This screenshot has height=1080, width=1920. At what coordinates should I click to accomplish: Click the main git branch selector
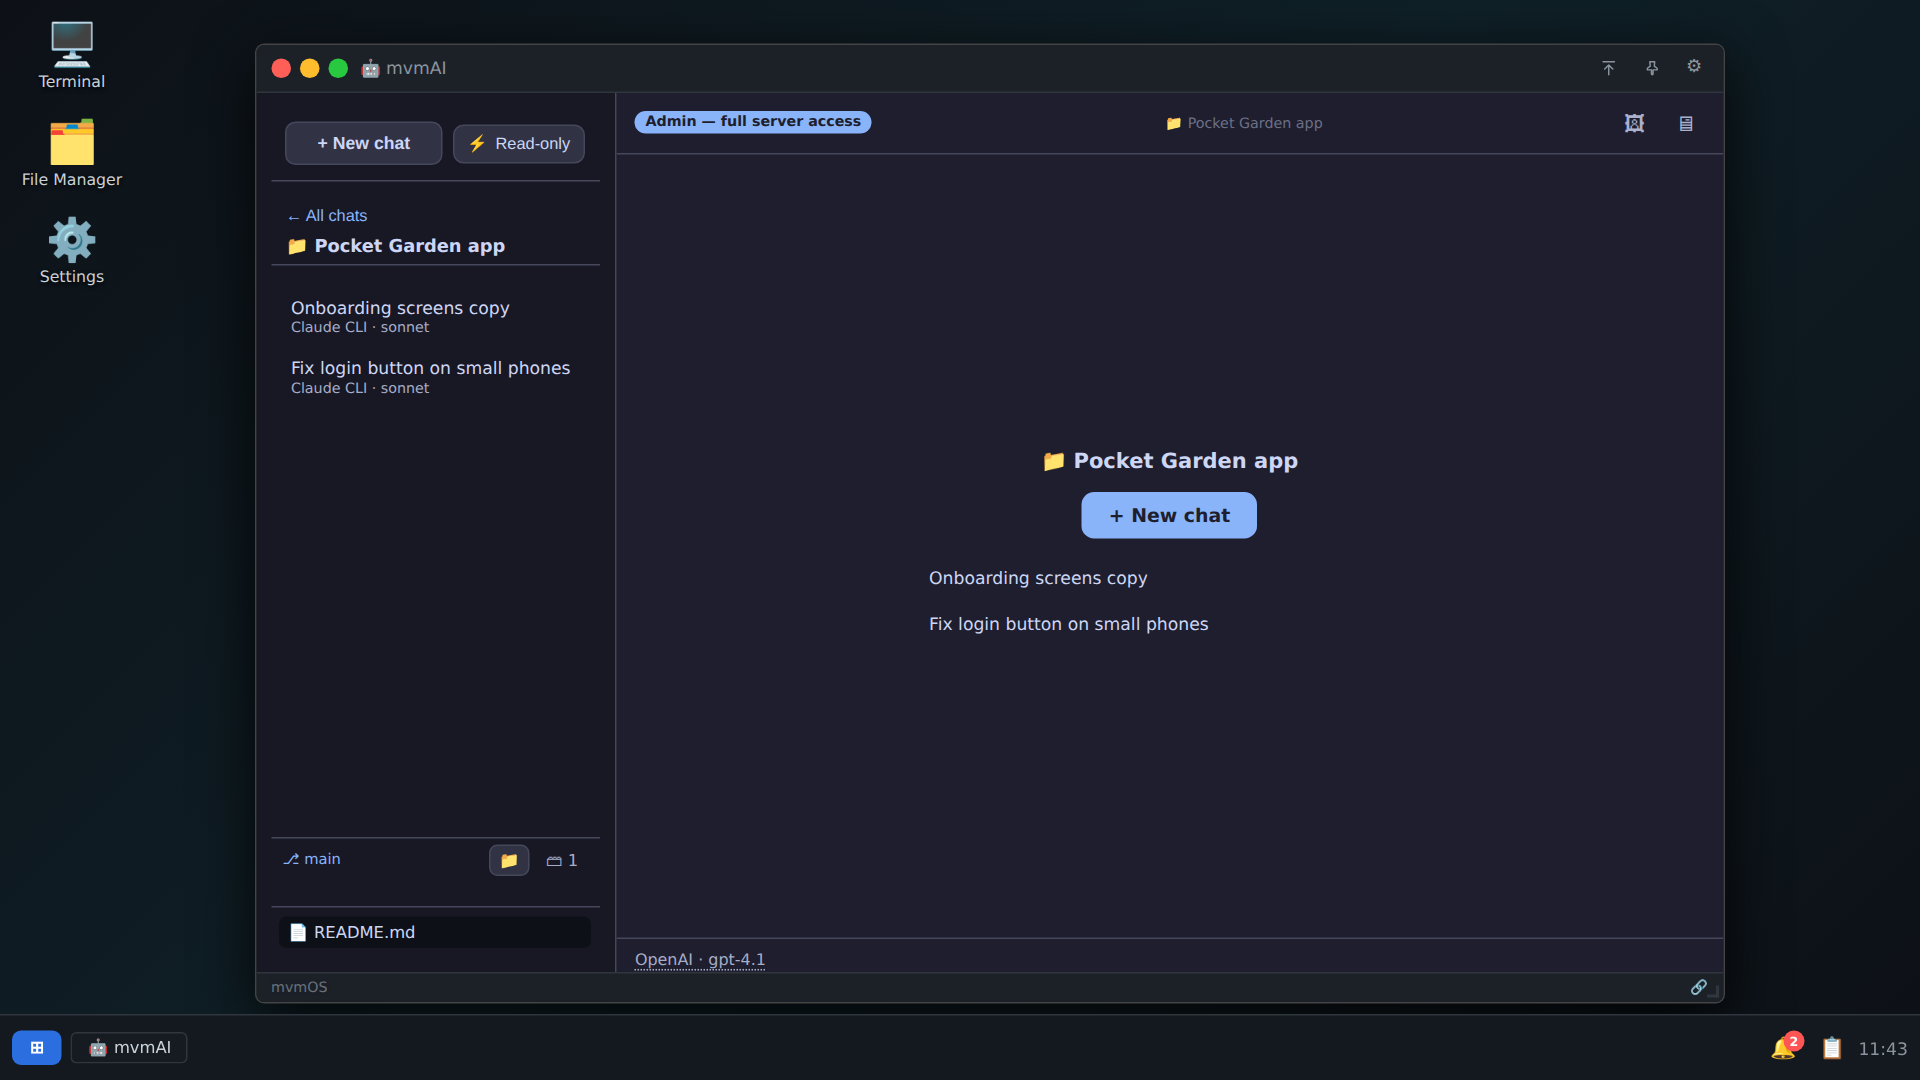coord(312,859)
